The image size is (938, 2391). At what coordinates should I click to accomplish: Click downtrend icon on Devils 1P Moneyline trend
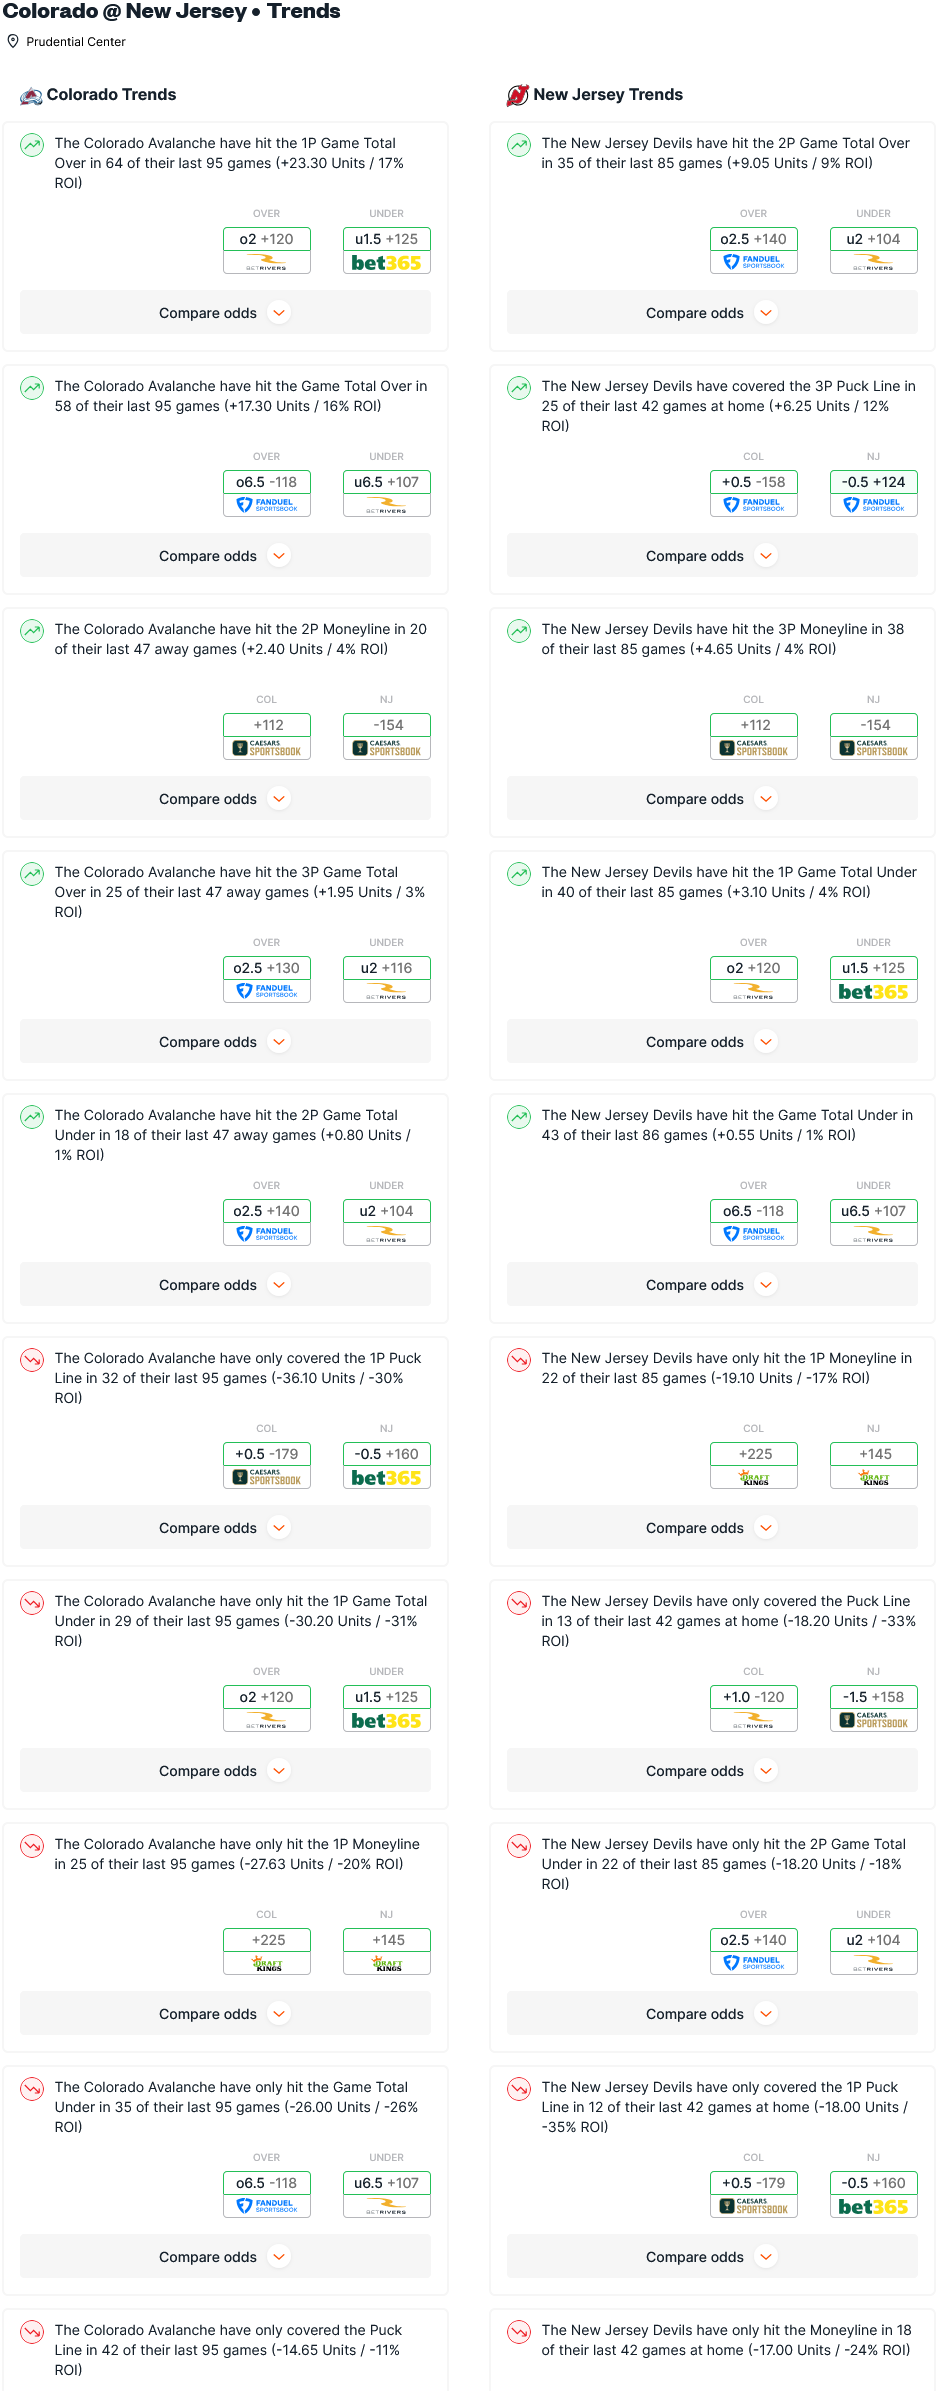(x=519, y=1360)
